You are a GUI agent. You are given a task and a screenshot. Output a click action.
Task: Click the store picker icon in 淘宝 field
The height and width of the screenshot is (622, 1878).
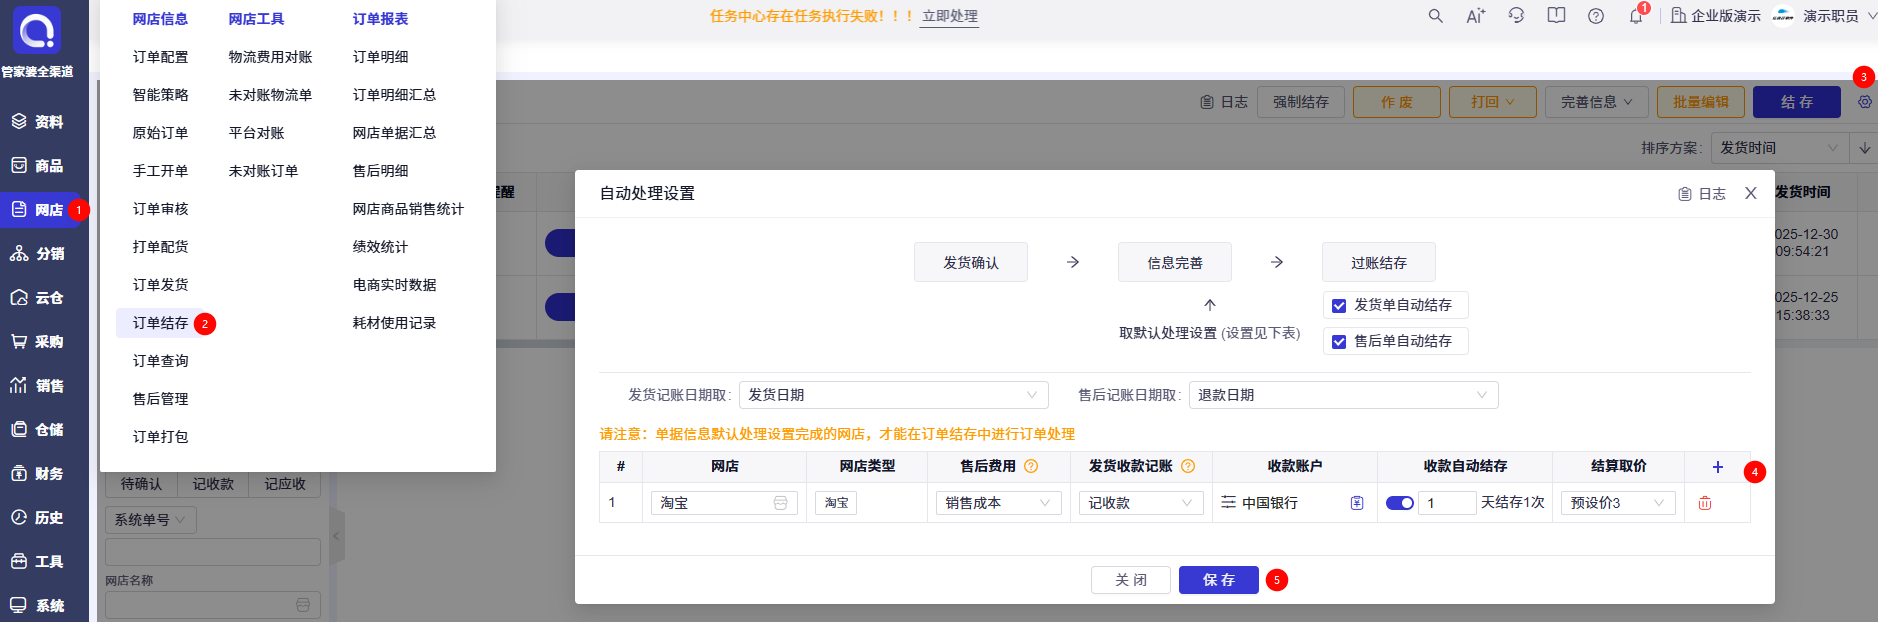(781, 503)
